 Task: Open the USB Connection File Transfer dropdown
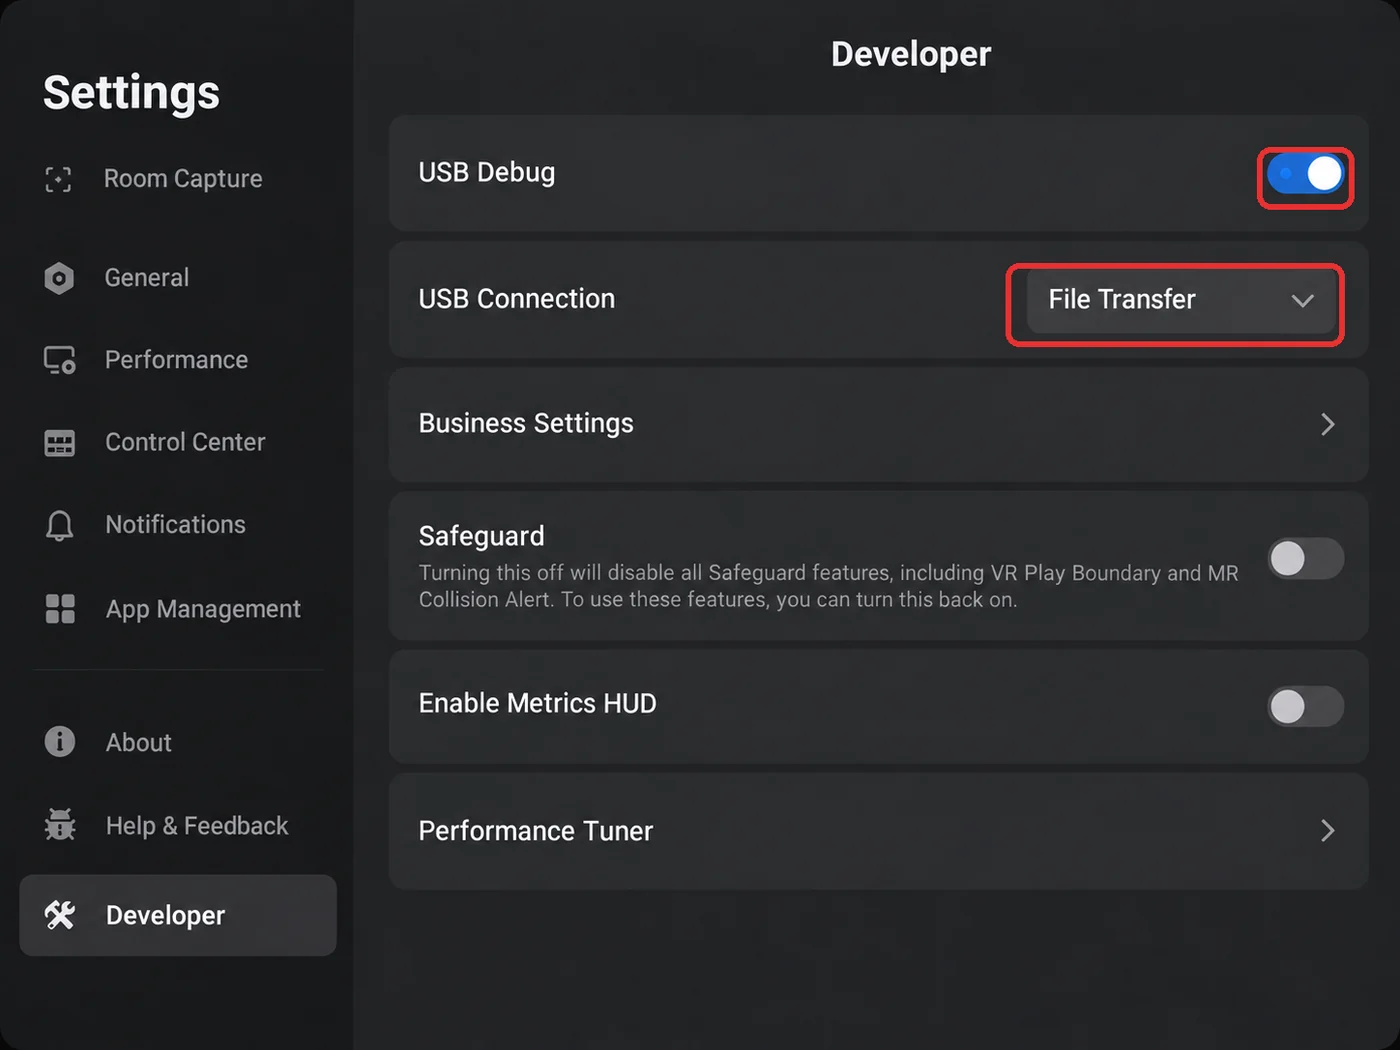[1181, 300]
